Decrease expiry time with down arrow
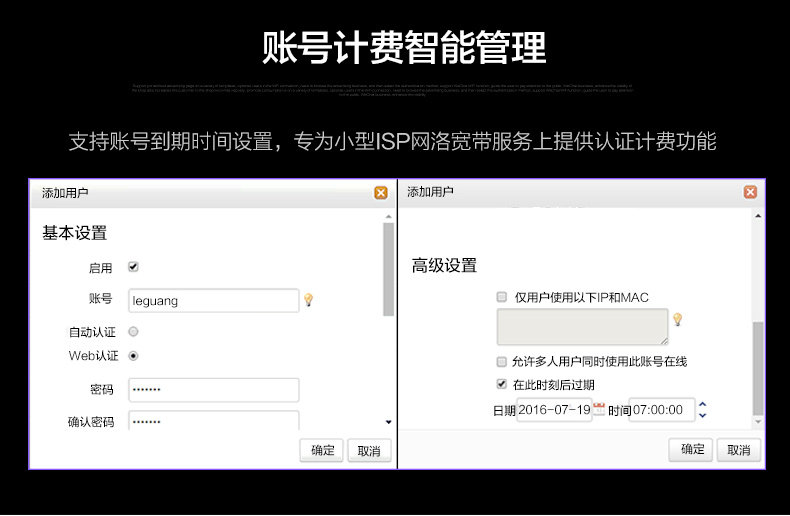The image size is (790, 516). tap(702, 415)
